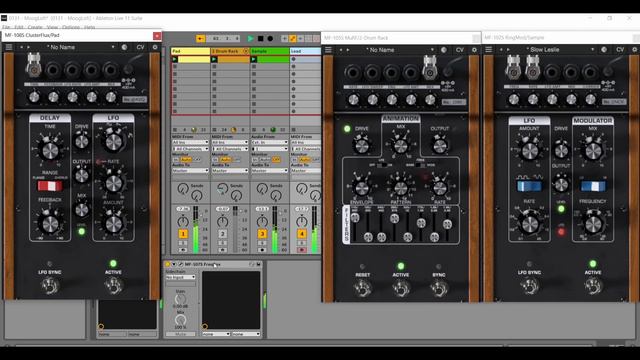Click the Sync footswitch in MuRF plugin
This screenshot has width=640, height=360.
(439, 288)
